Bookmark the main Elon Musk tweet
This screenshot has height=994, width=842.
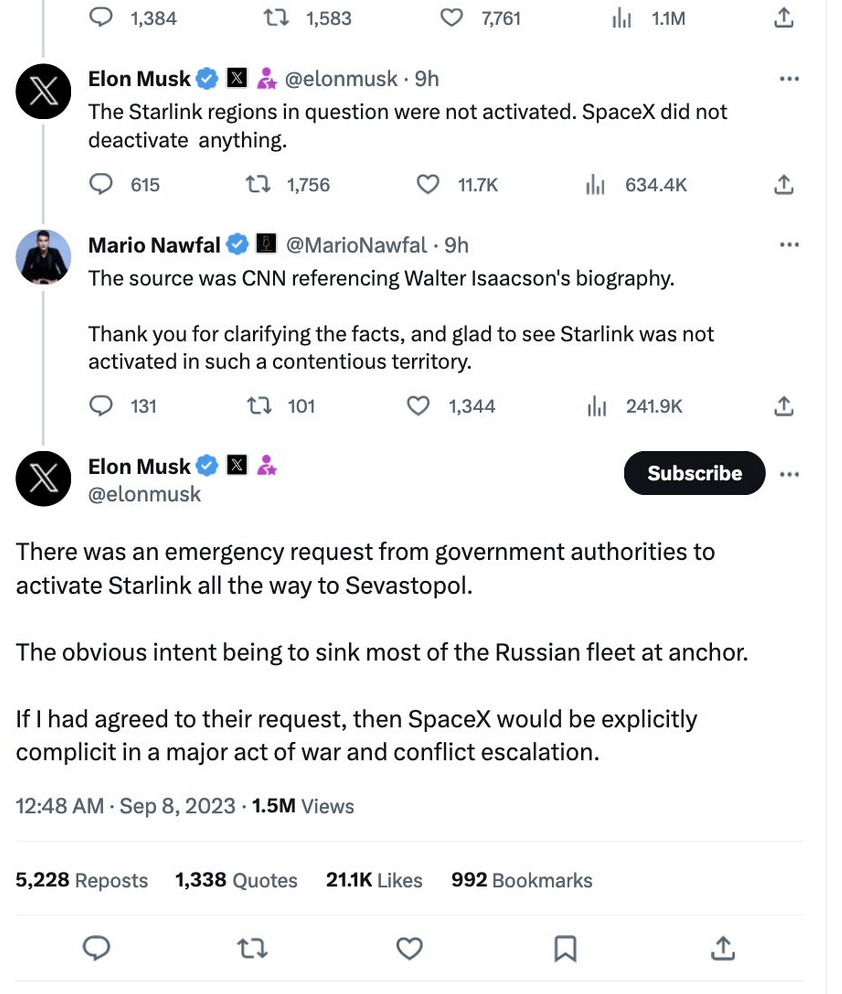565,947
